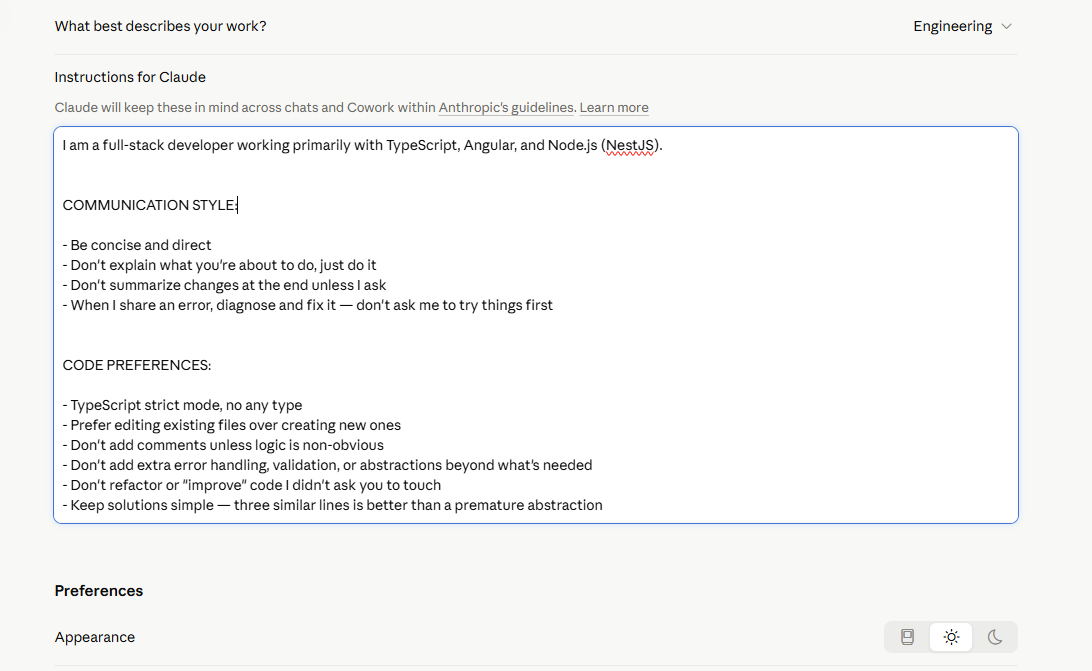Click the line "Prefer editing existing files"
Image resolution: width=1092 pixels, height=671 pixels.
click(x=232, y=425)
